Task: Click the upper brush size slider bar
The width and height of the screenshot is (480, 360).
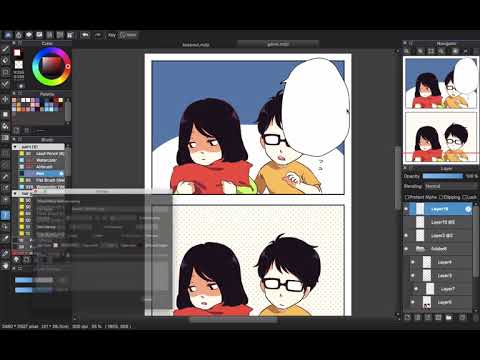Action: coord(34,280)
